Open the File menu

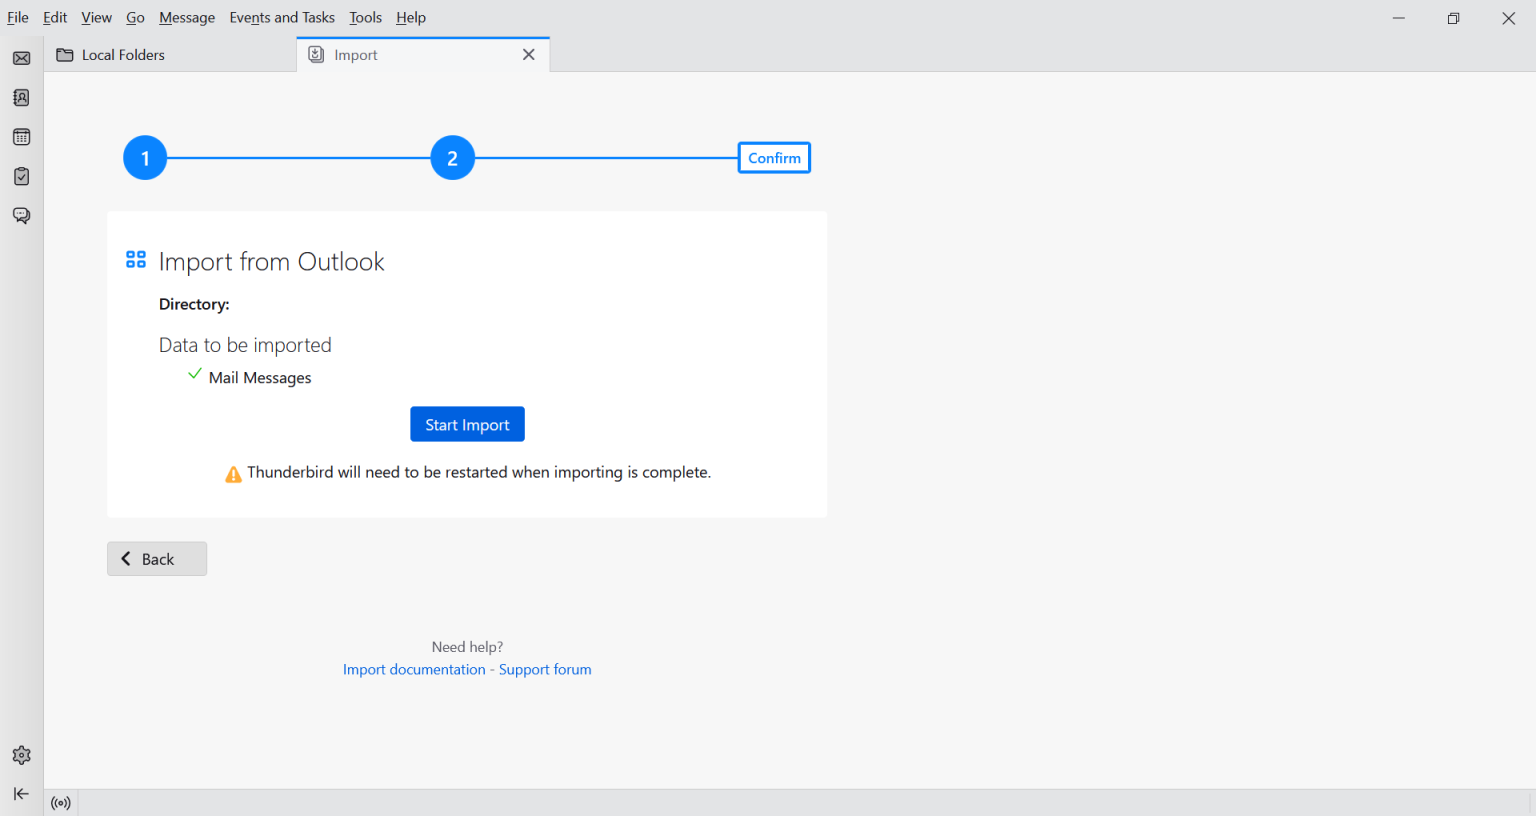coord(18,18)
